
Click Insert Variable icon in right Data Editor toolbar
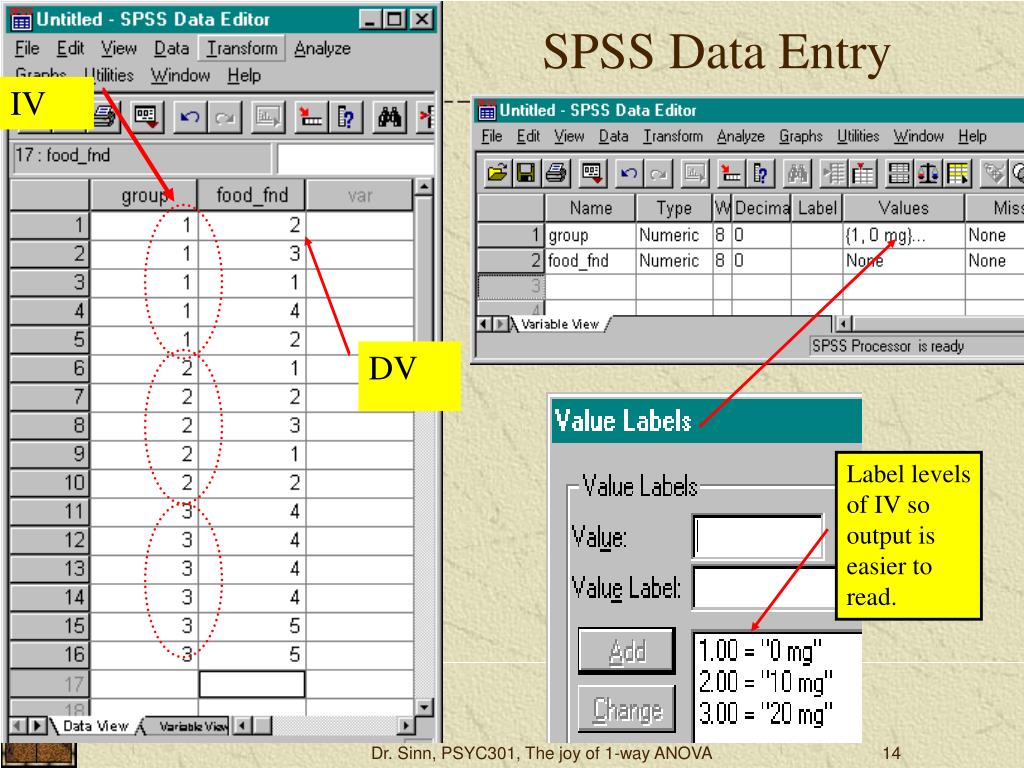click(x=863, y=173)
